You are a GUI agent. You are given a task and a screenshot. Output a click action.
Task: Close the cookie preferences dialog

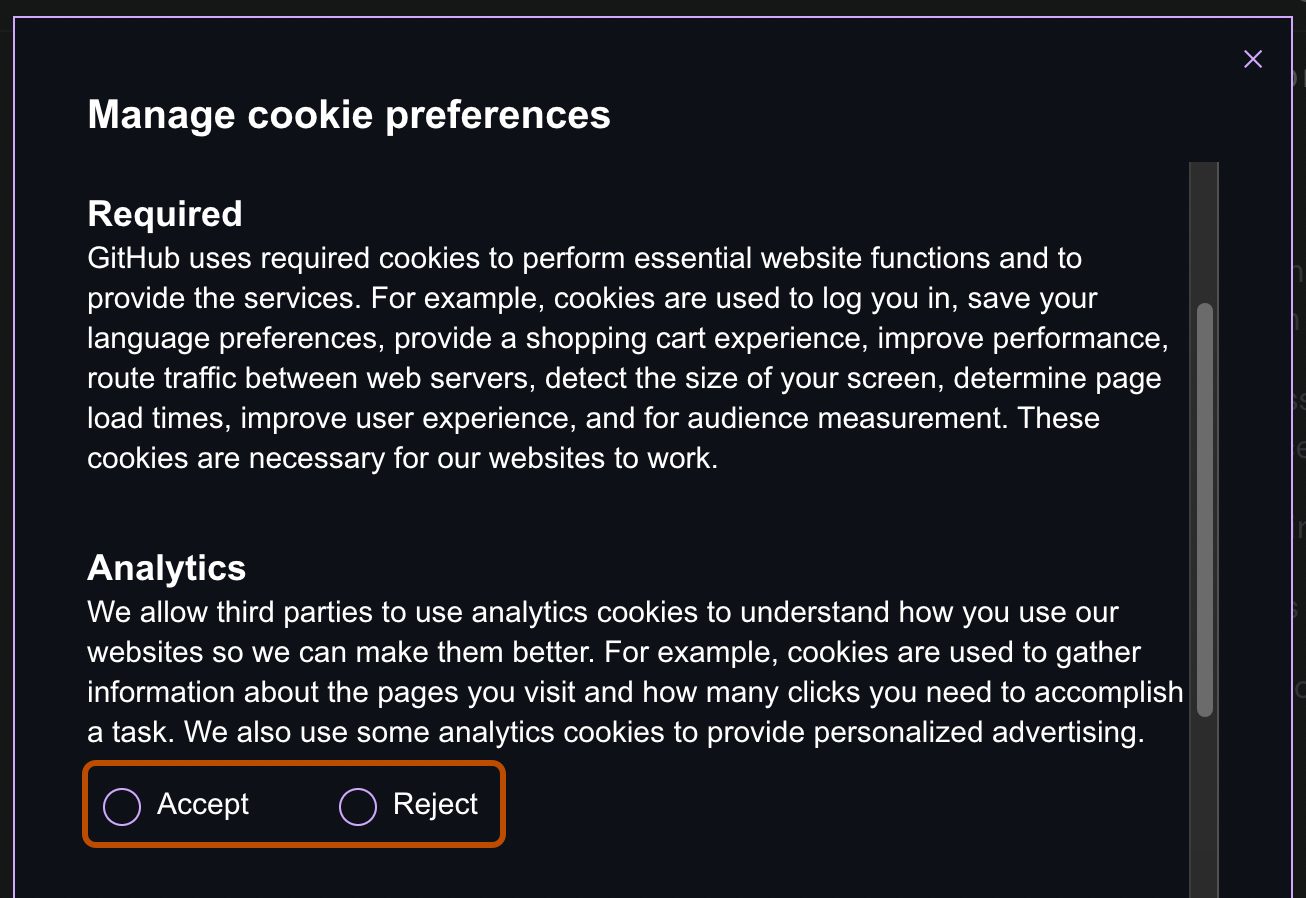1253,58
